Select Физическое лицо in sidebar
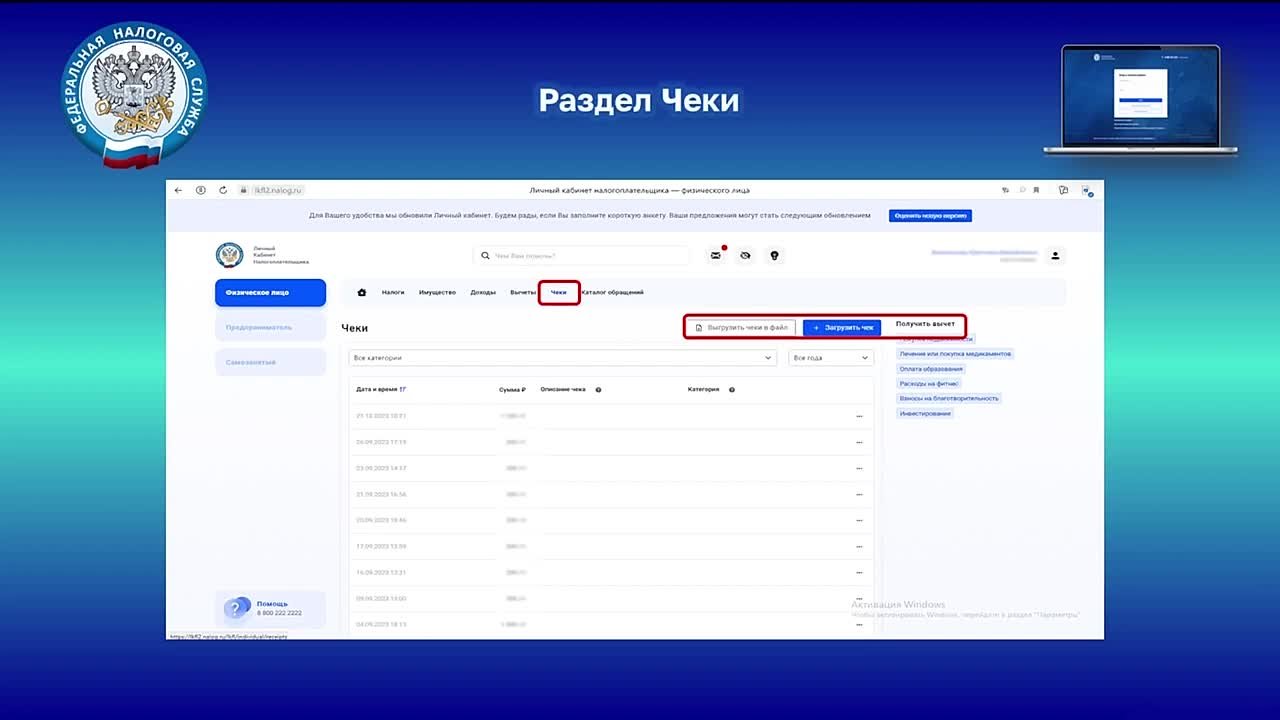The image size is (1280, 720). tap(270, 293)
